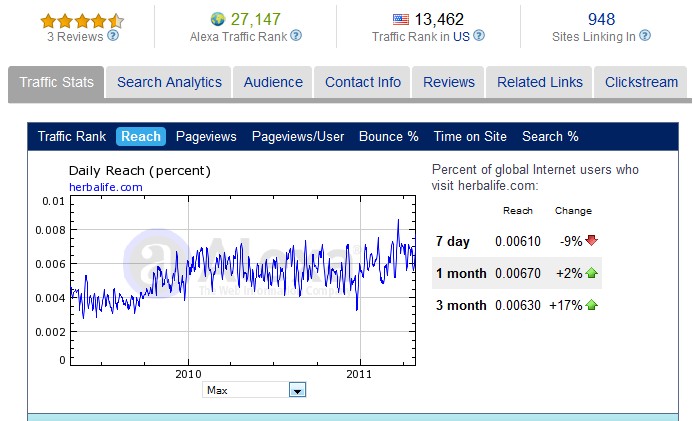Click the globe icon by 27,147
The width and height of the screenshot is (693, 421).
[218, 19]
